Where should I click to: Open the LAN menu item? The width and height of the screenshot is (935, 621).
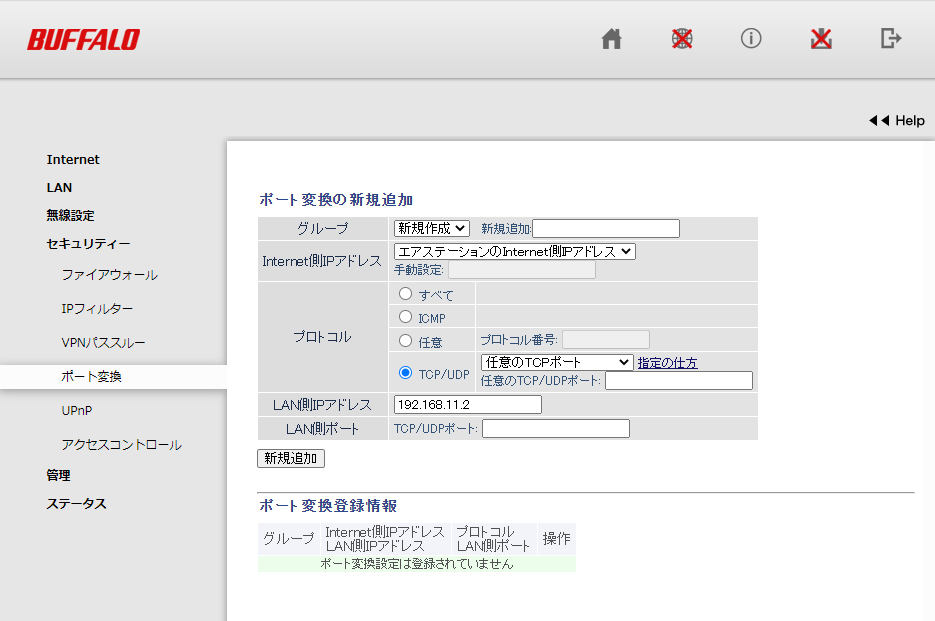click(x=59, y=187)
